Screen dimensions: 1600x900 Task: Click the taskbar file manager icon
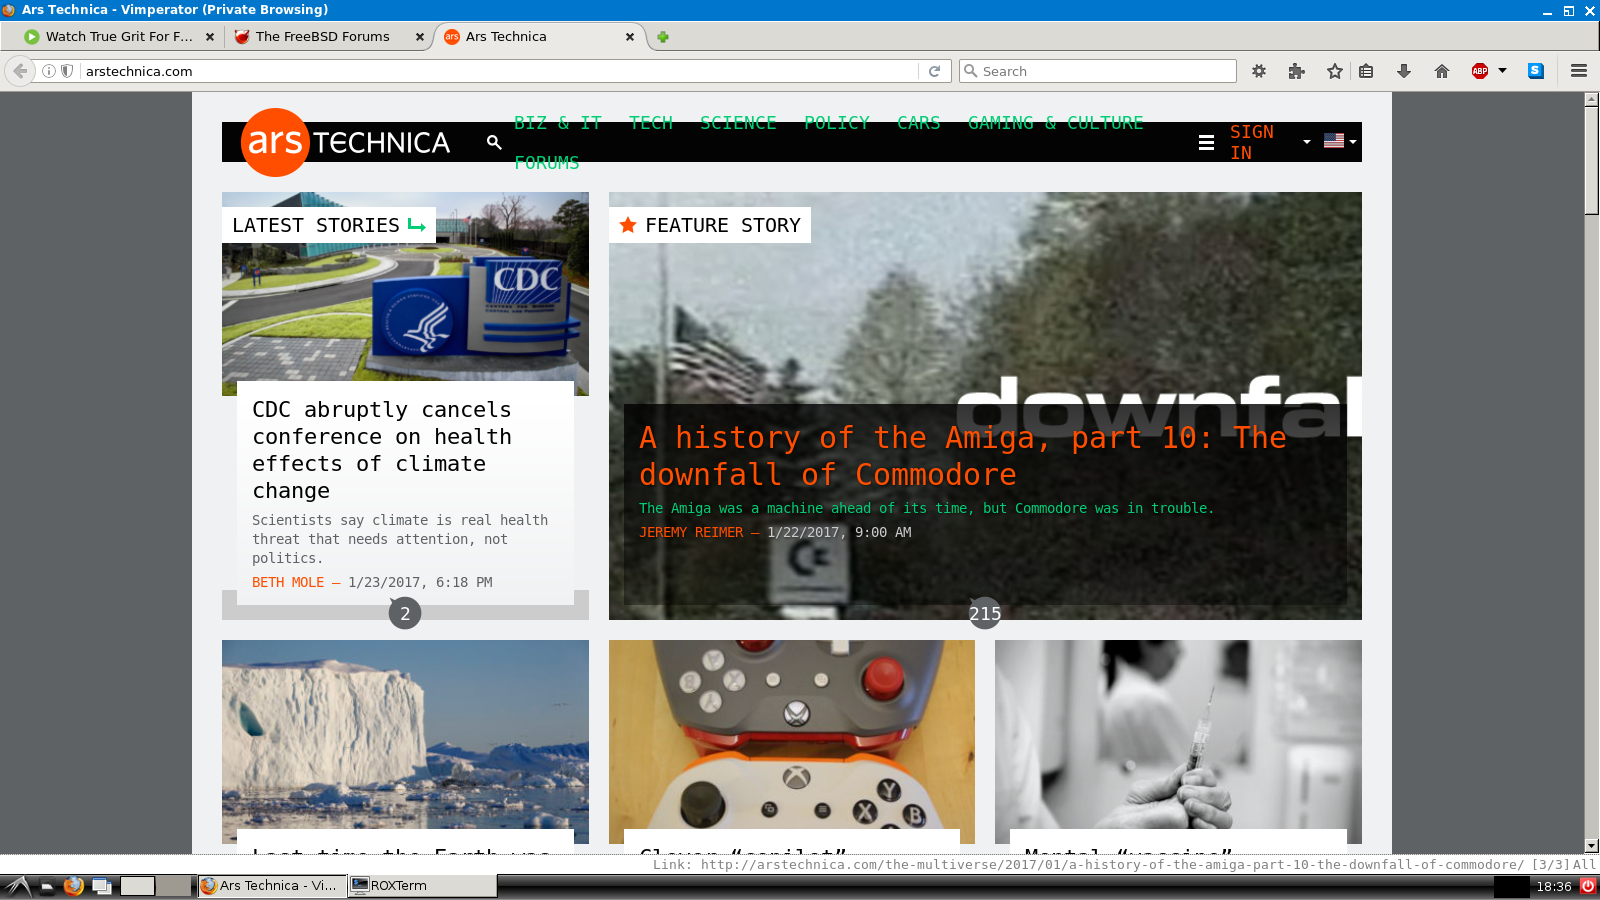click(47, 886)
